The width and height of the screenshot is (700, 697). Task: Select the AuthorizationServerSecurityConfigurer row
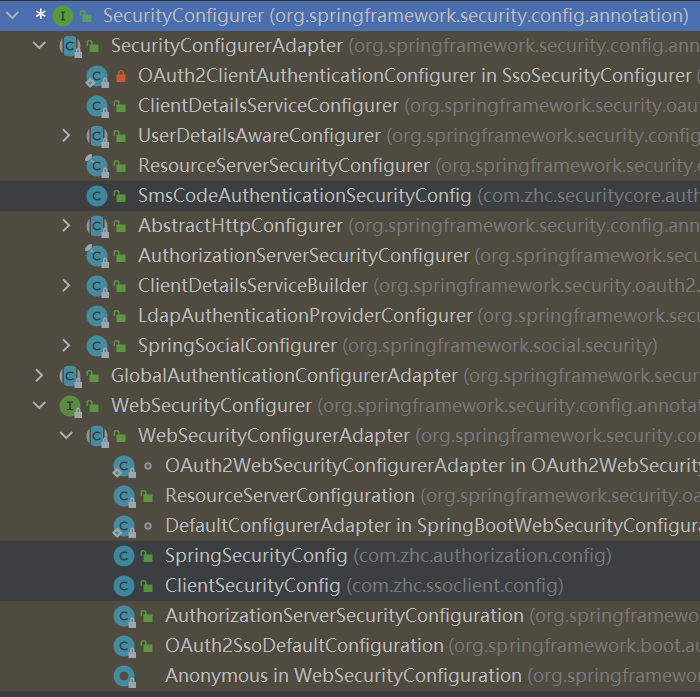(x=350, y=256)
